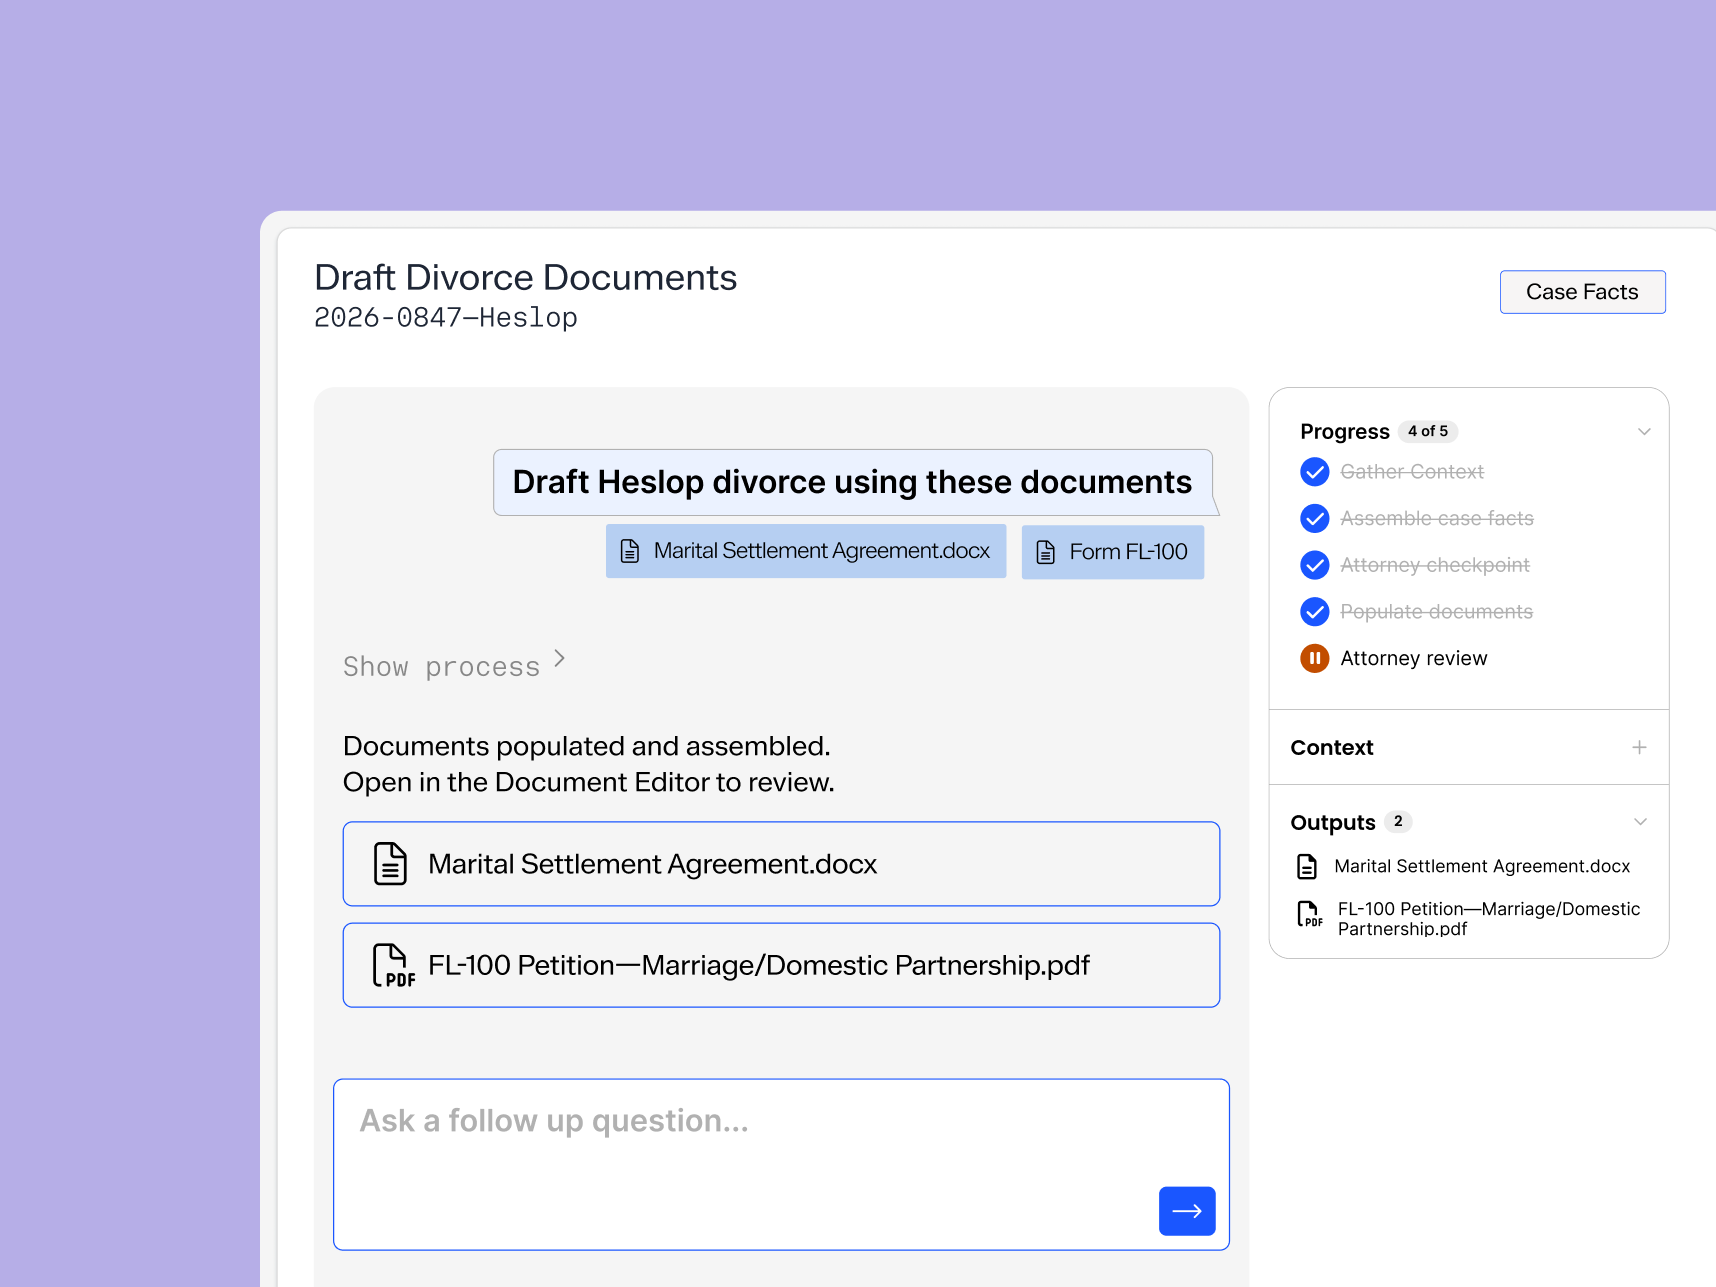
Task: Open the Case Facts panel
Action: (1582, 292)
